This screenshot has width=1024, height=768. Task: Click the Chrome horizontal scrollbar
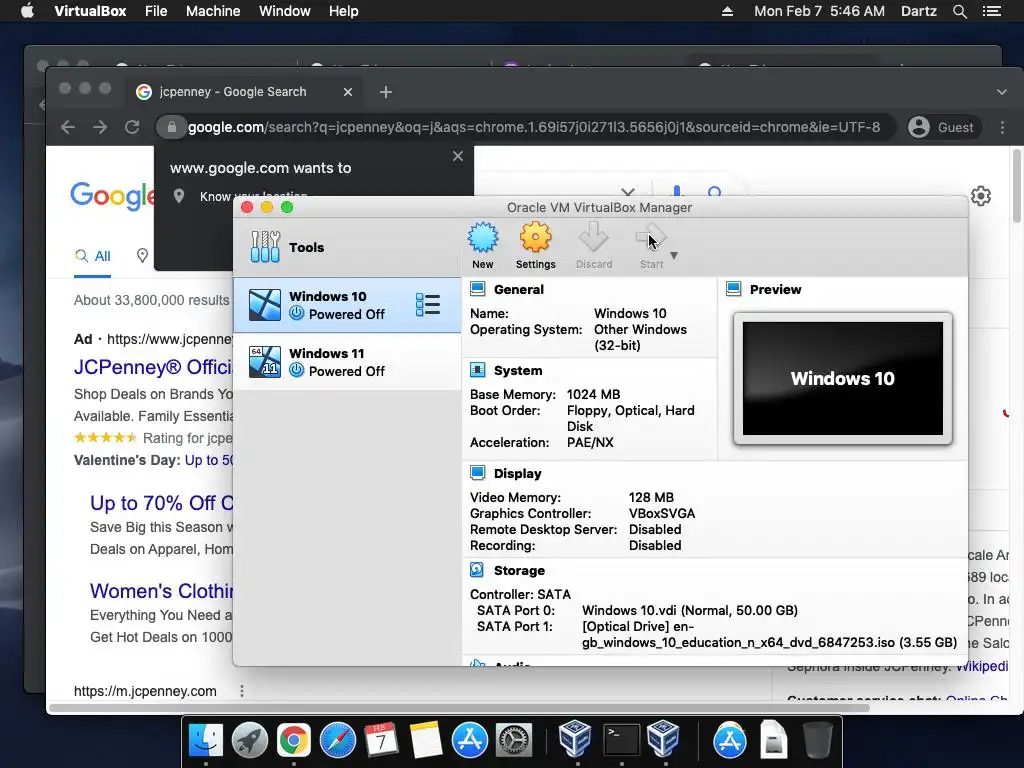[458, 707]
